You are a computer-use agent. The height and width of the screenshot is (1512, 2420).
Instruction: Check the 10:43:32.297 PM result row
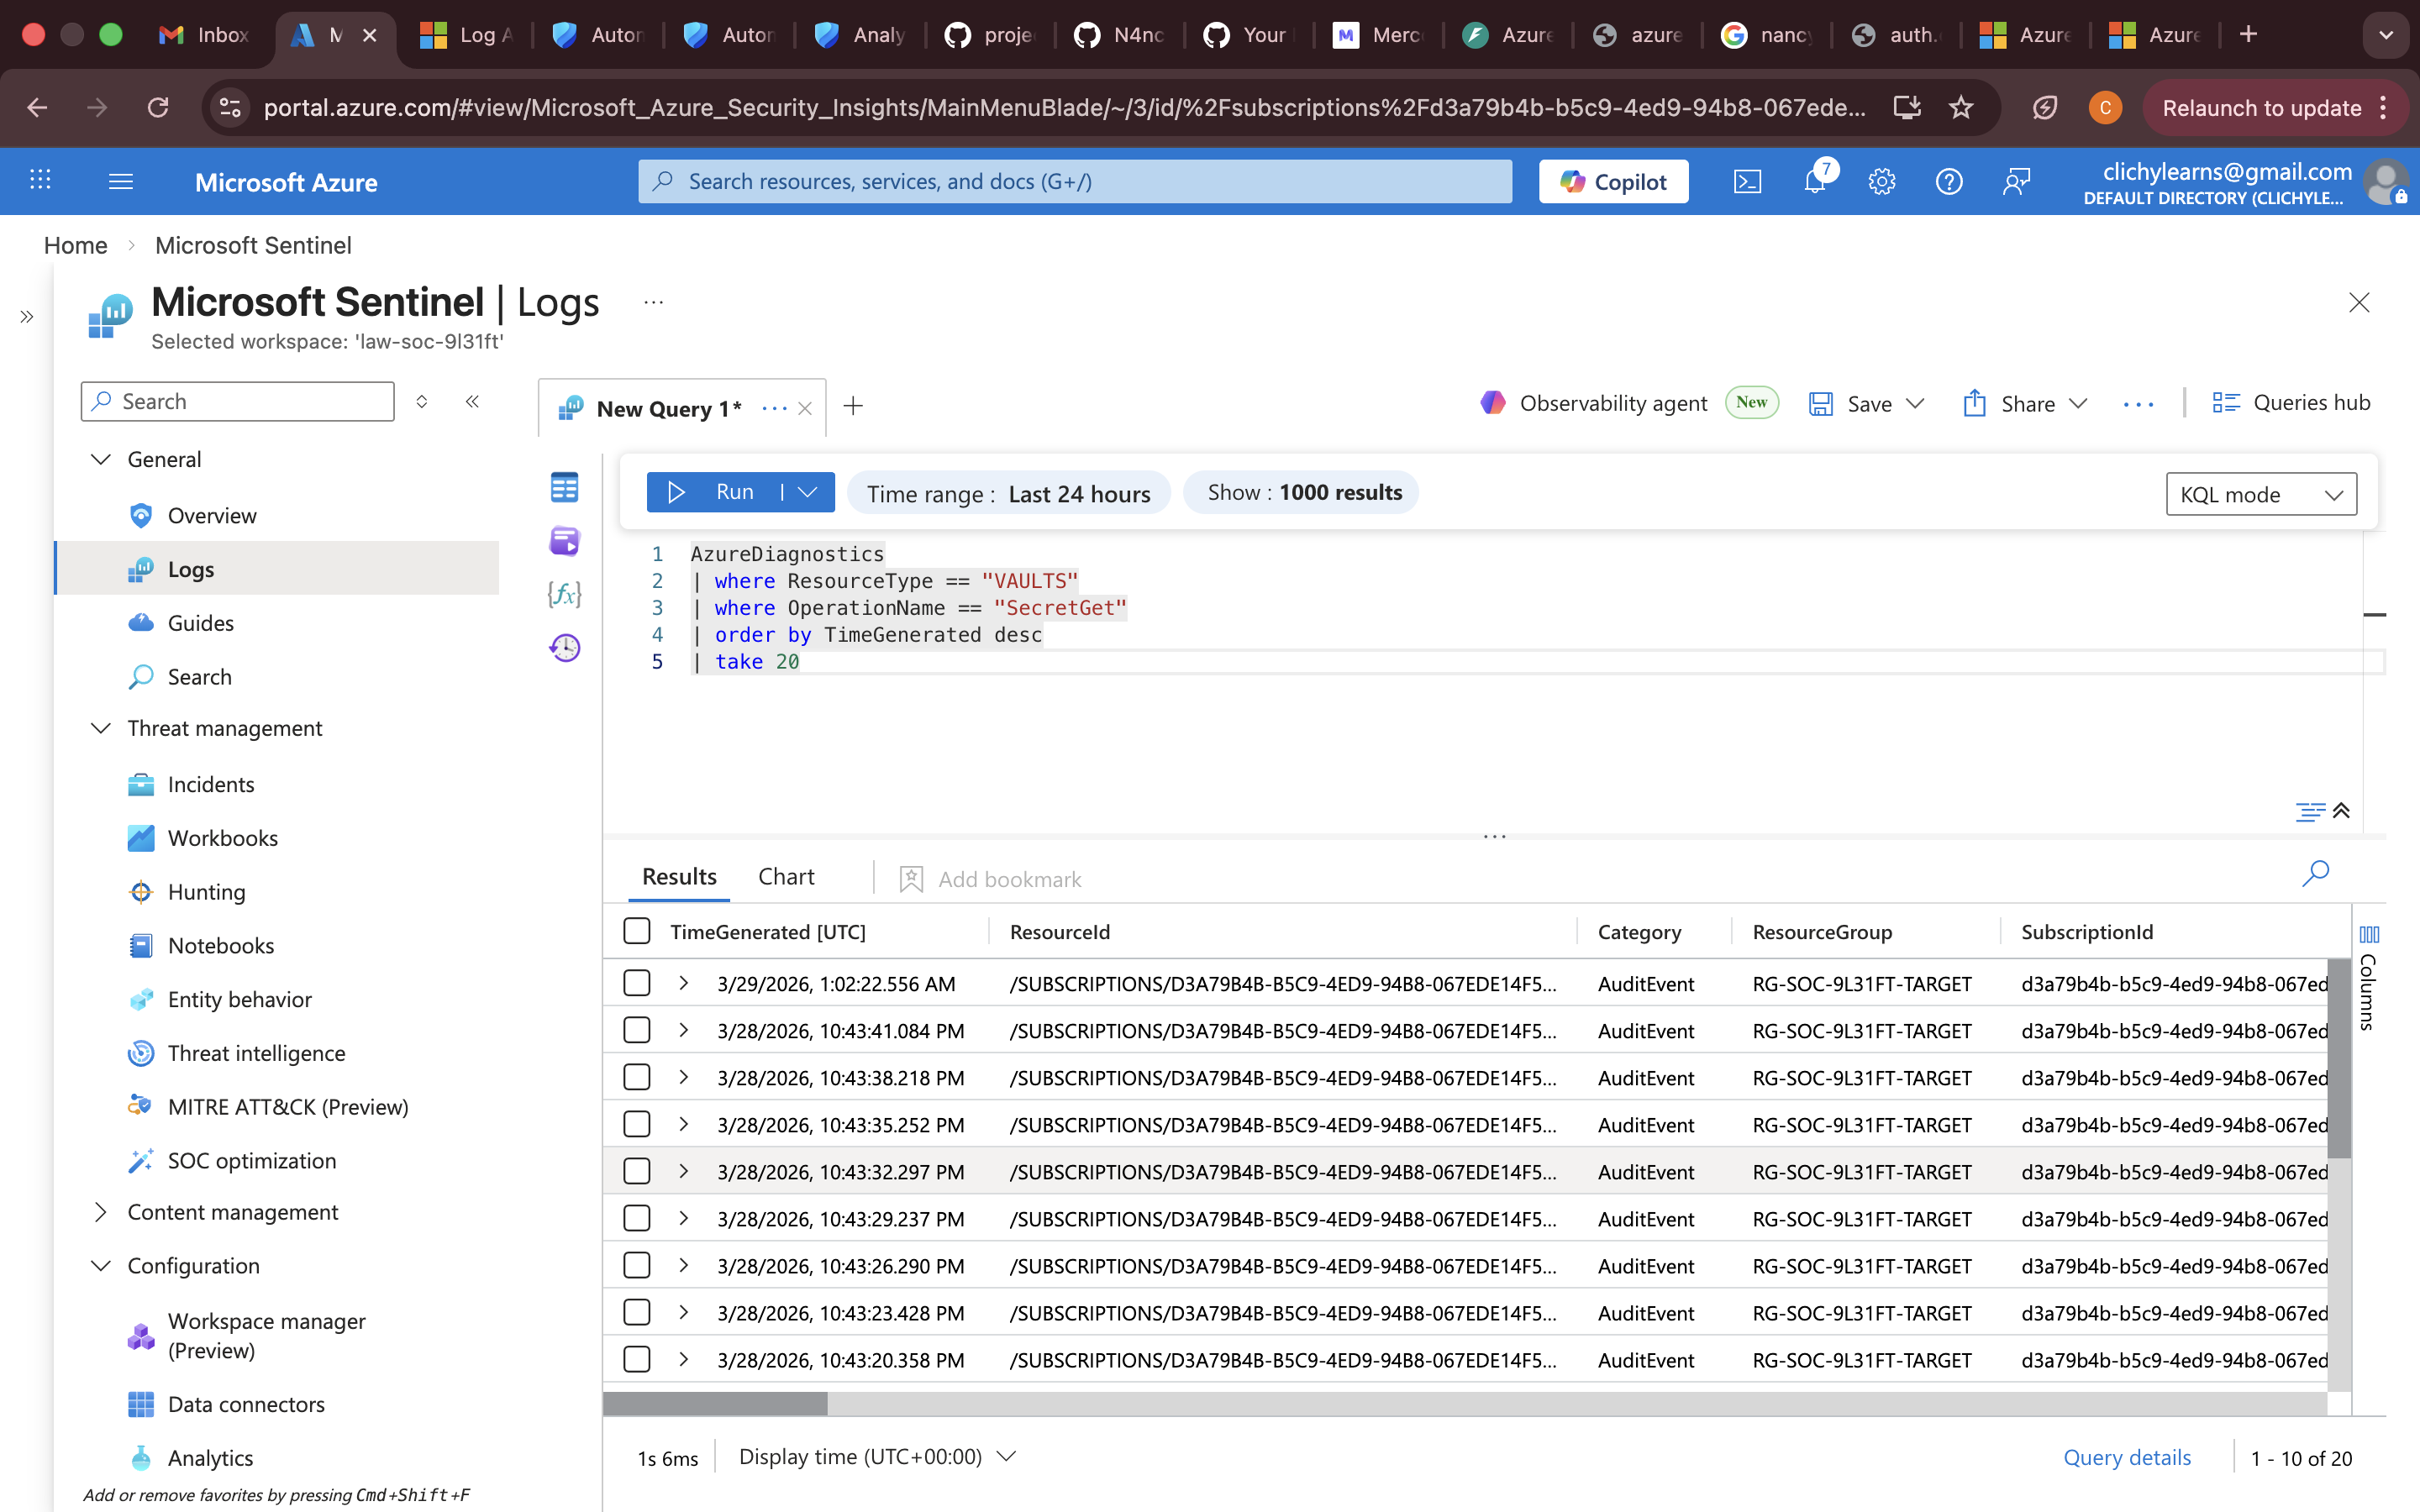pos(637,1171)
